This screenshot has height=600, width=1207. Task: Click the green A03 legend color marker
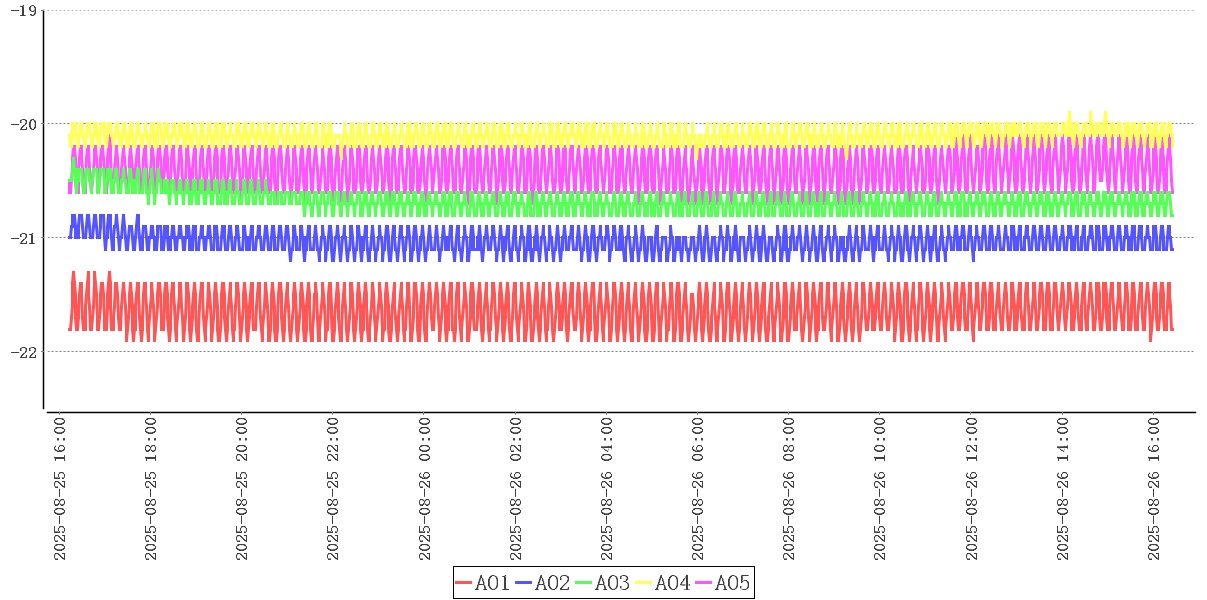[x=584, y=583]
